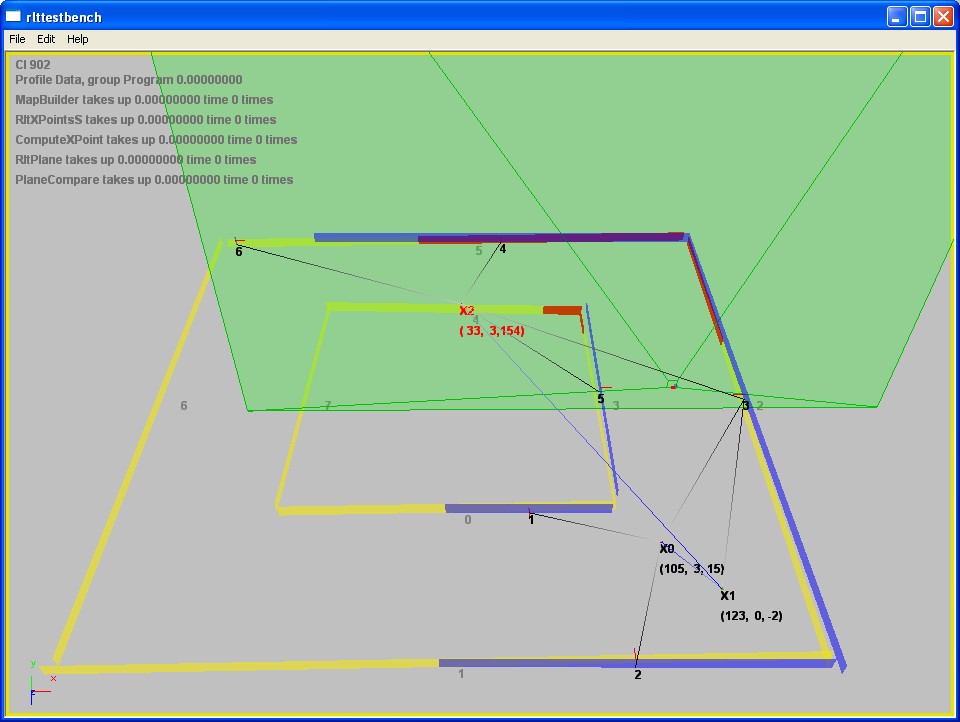
Task: Click the MapBuilder profile line
Action: coord(144,100)
